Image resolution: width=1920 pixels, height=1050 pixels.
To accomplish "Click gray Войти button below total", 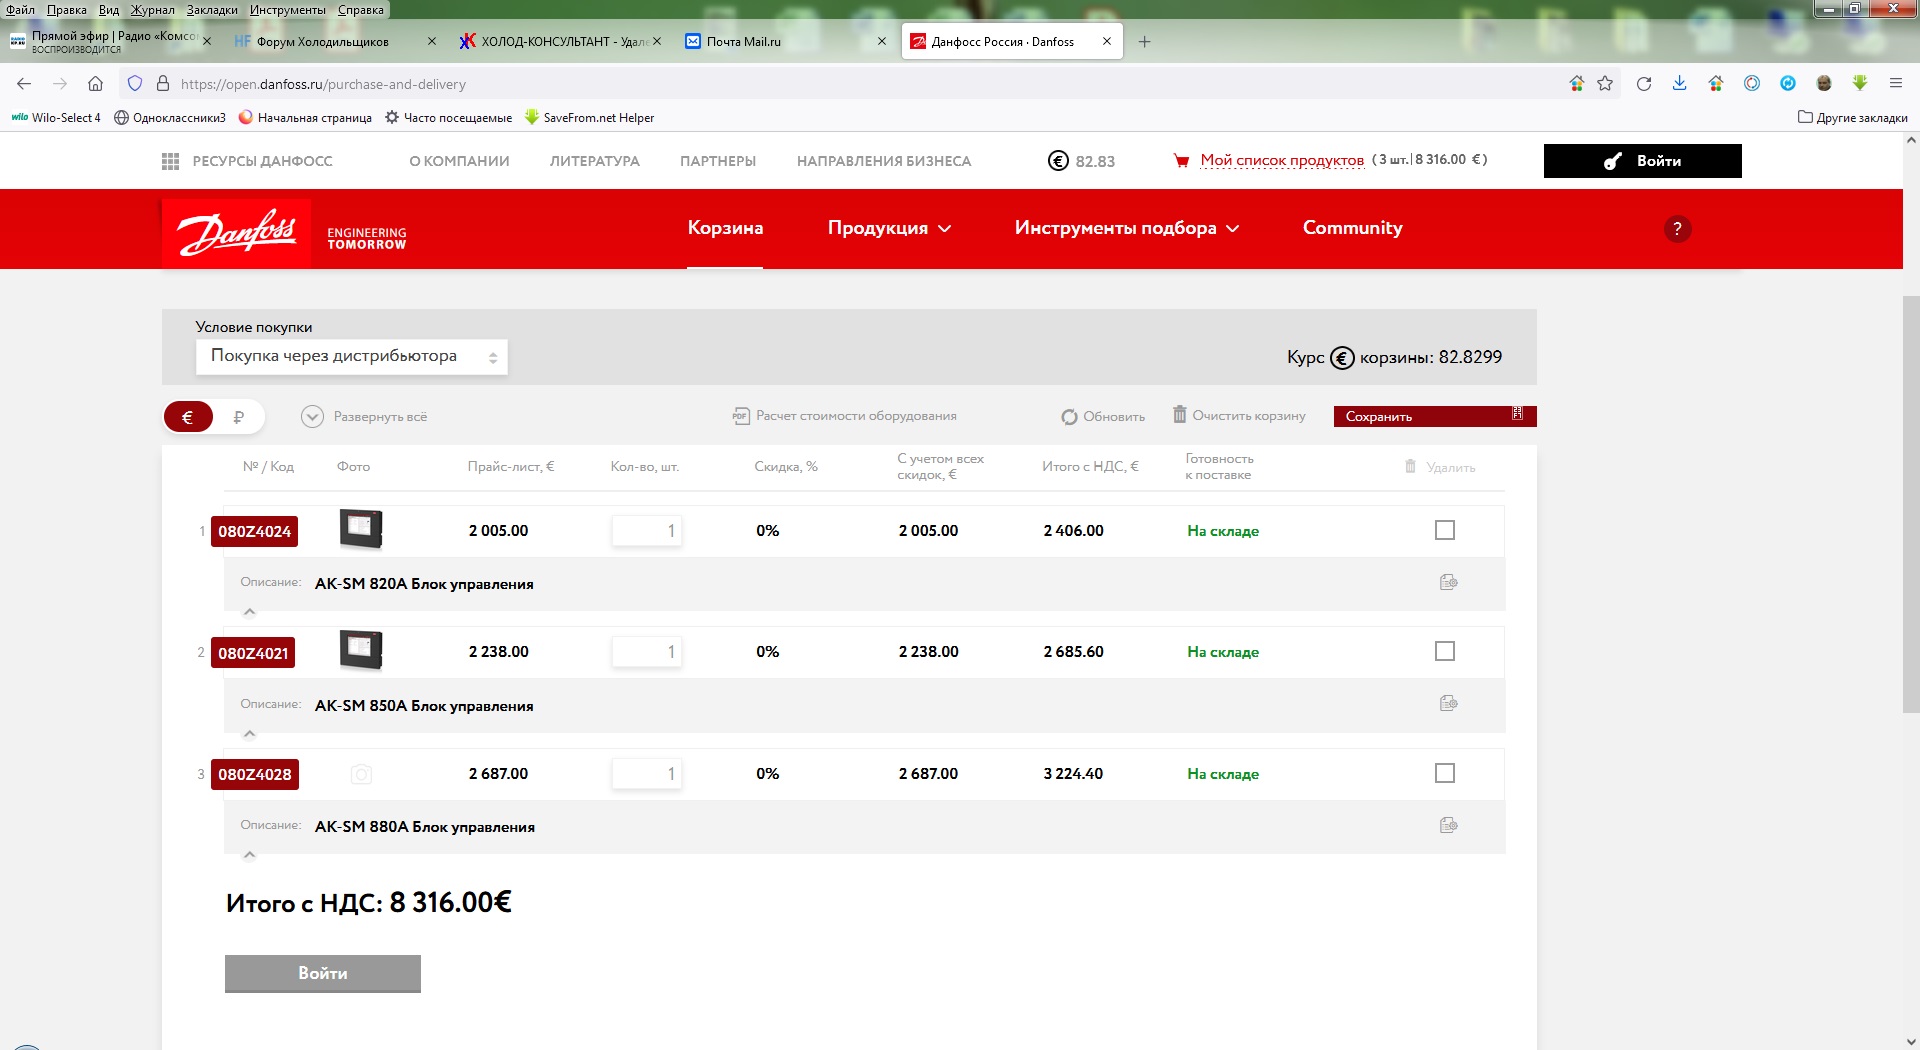I will [322, 973].
